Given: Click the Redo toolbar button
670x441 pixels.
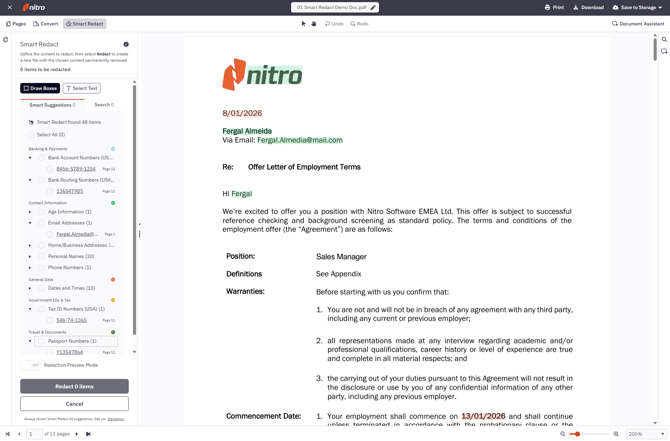Looking at the screenshot, I should [359, 24].
